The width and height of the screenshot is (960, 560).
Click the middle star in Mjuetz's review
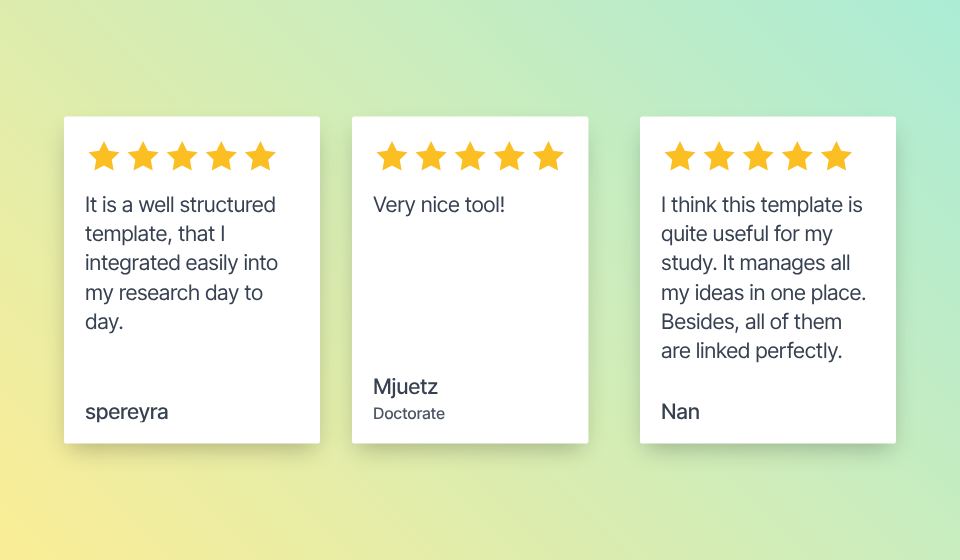point(470,156)
